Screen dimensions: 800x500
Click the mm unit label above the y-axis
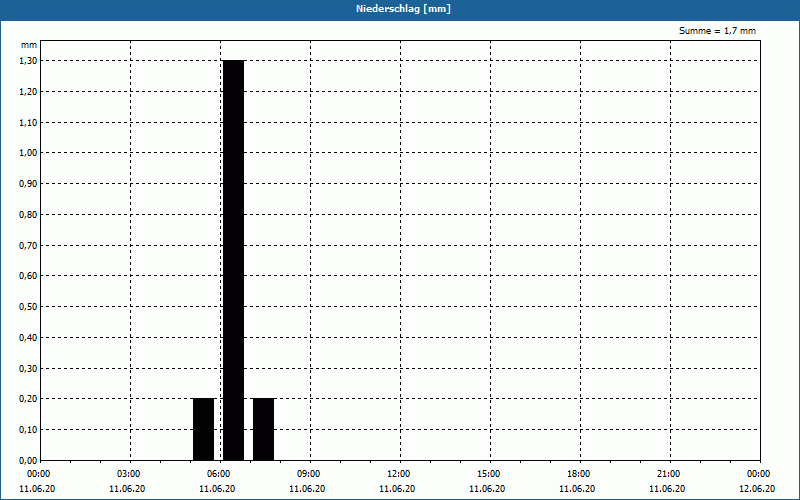coord(29,45)
